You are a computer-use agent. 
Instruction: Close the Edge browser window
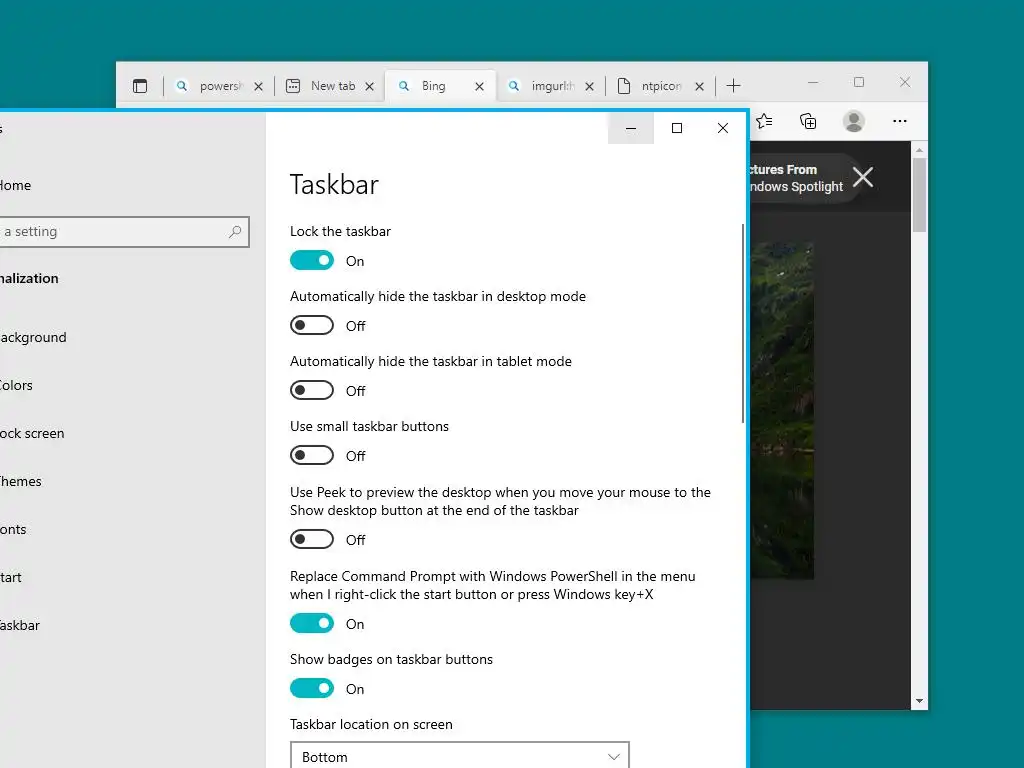(905, 82)
